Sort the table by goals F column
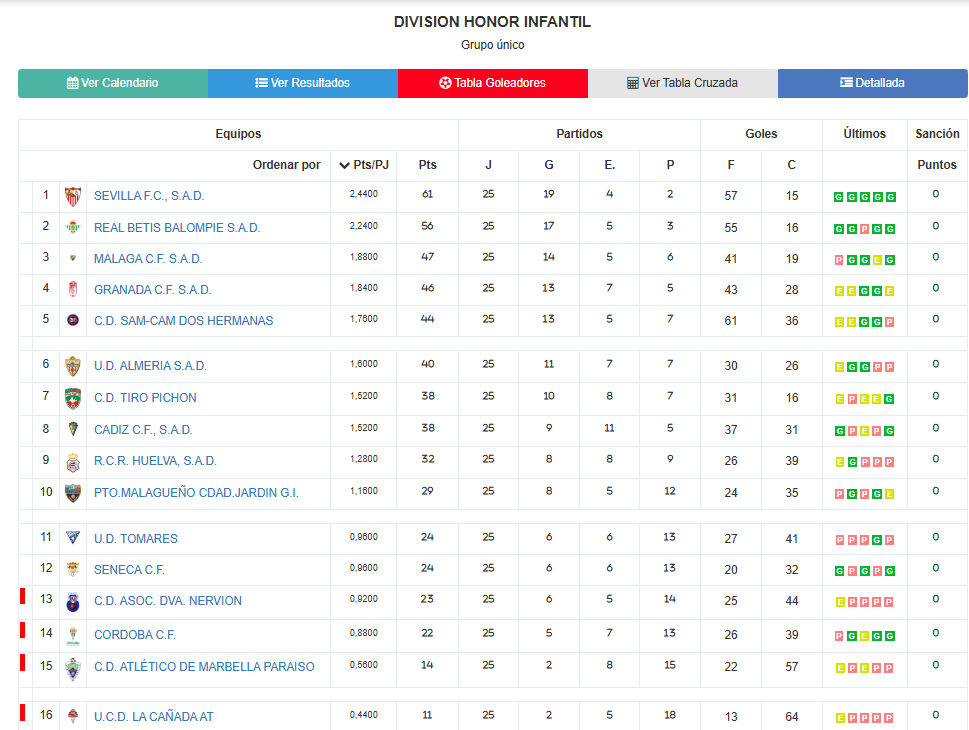Viewport: 969px width, 730px height. tap(730, 165)
